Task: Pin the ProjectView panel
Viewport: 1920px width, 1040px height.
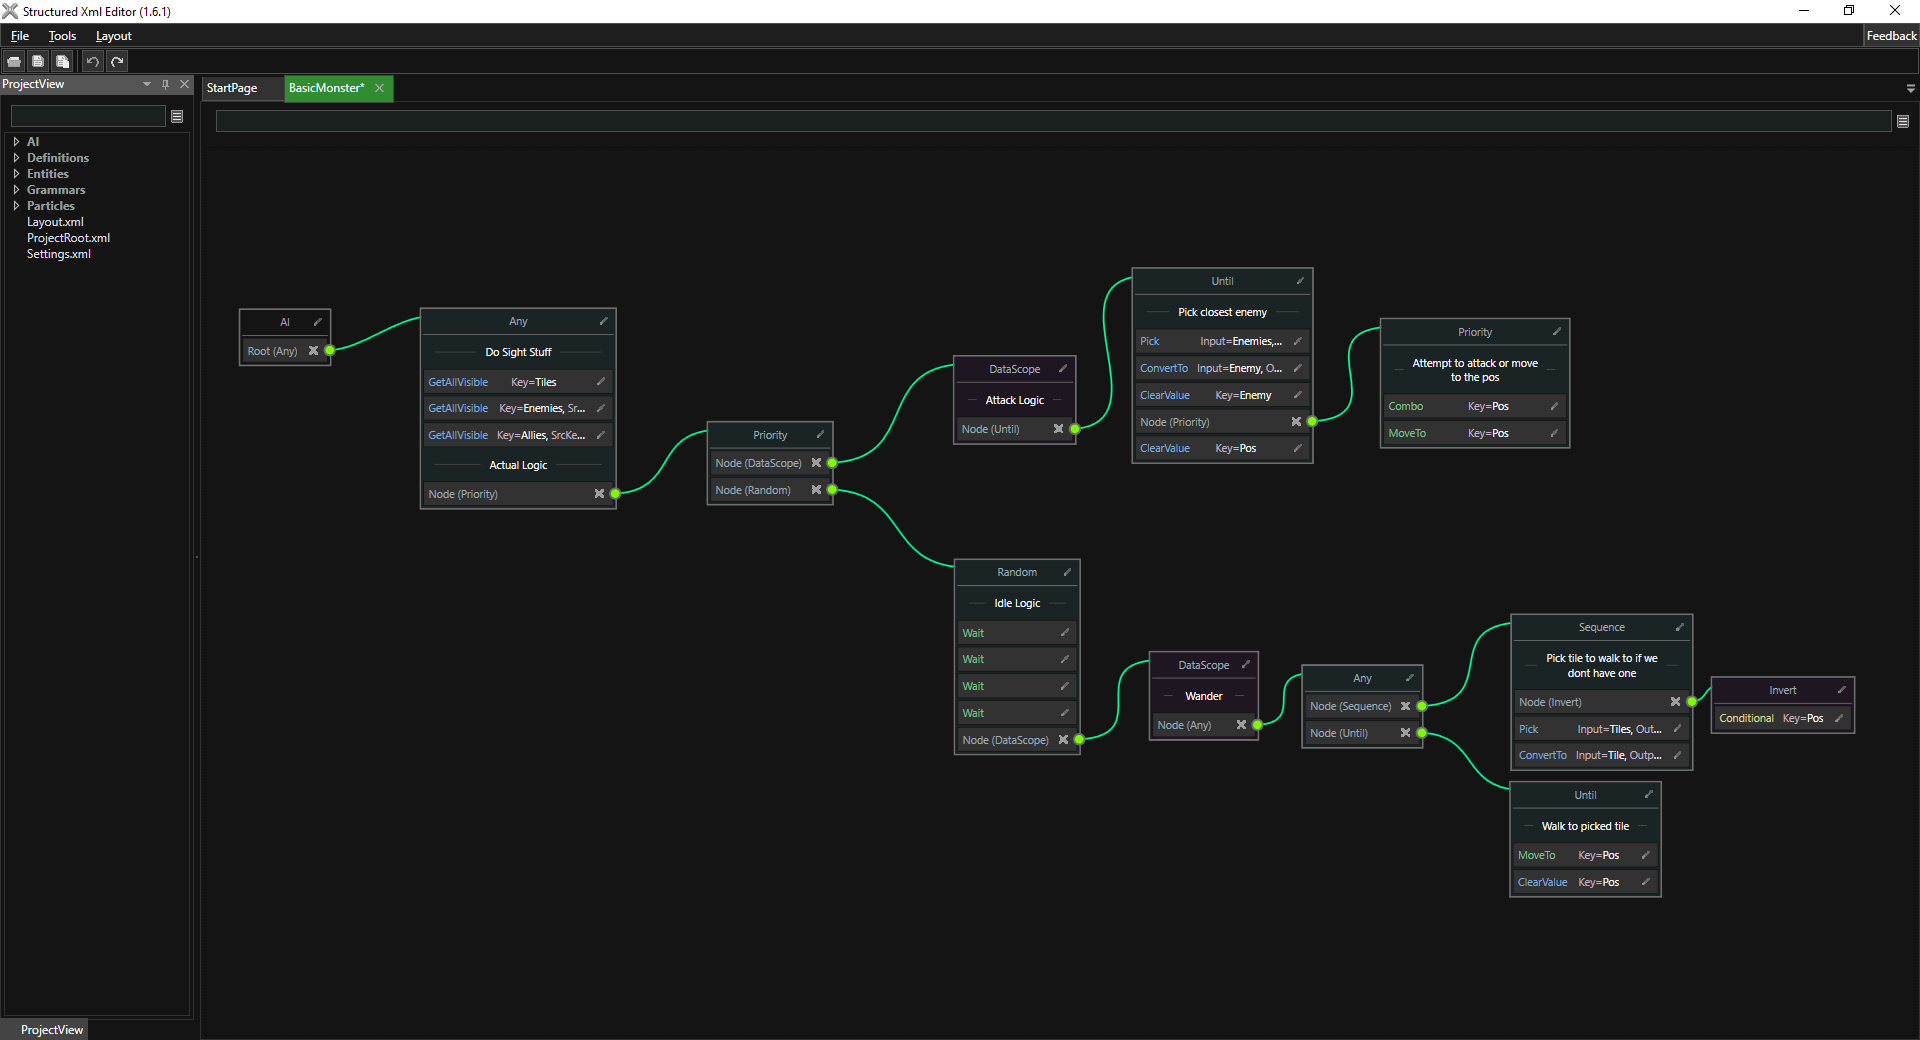Action: pyautogui.click(x=165, y=84)
